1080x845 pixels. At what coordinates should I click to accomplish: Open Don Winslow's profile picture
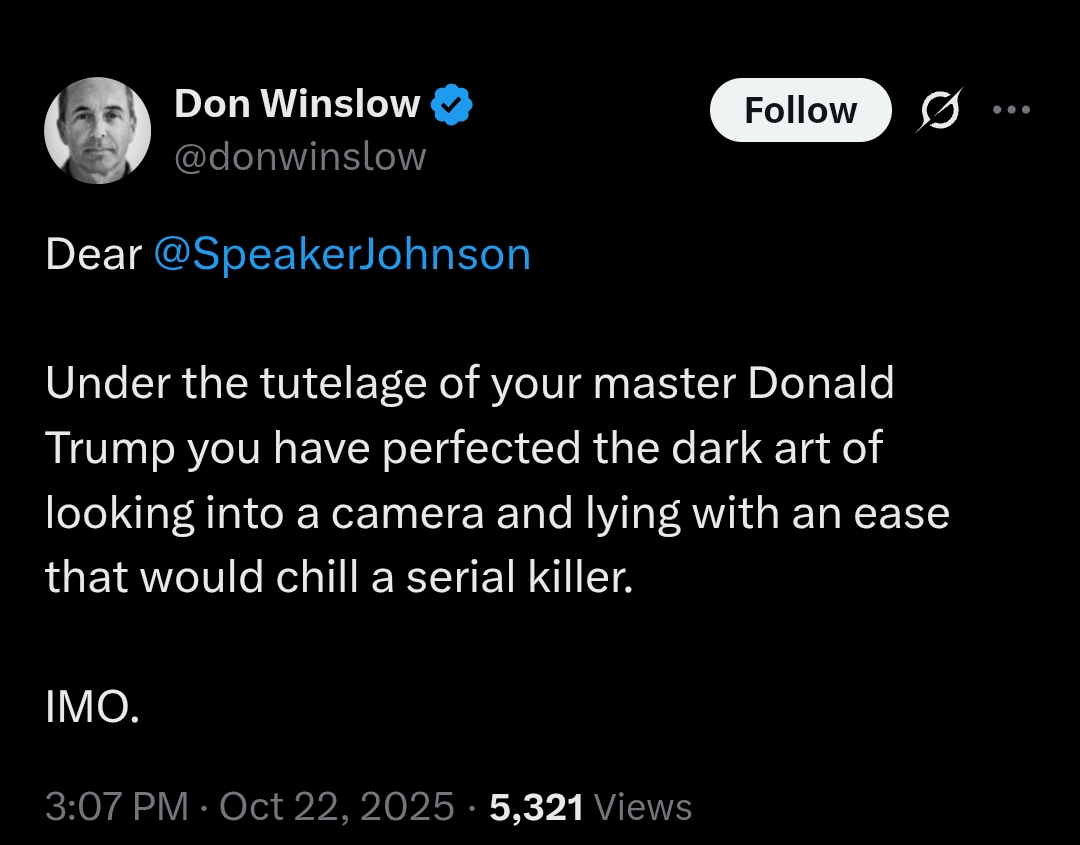98,131
